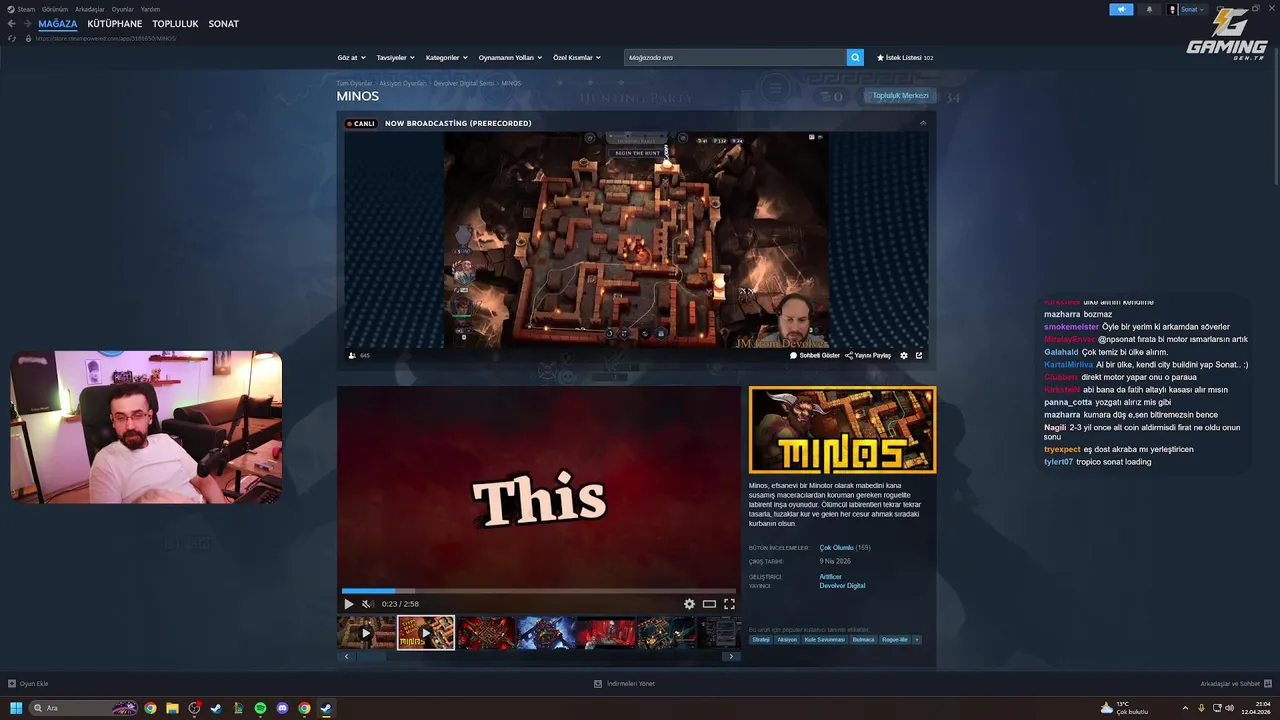
Task: Click the Rogue-lite tag
Action: pyautogui.click(x=895, y=640)
